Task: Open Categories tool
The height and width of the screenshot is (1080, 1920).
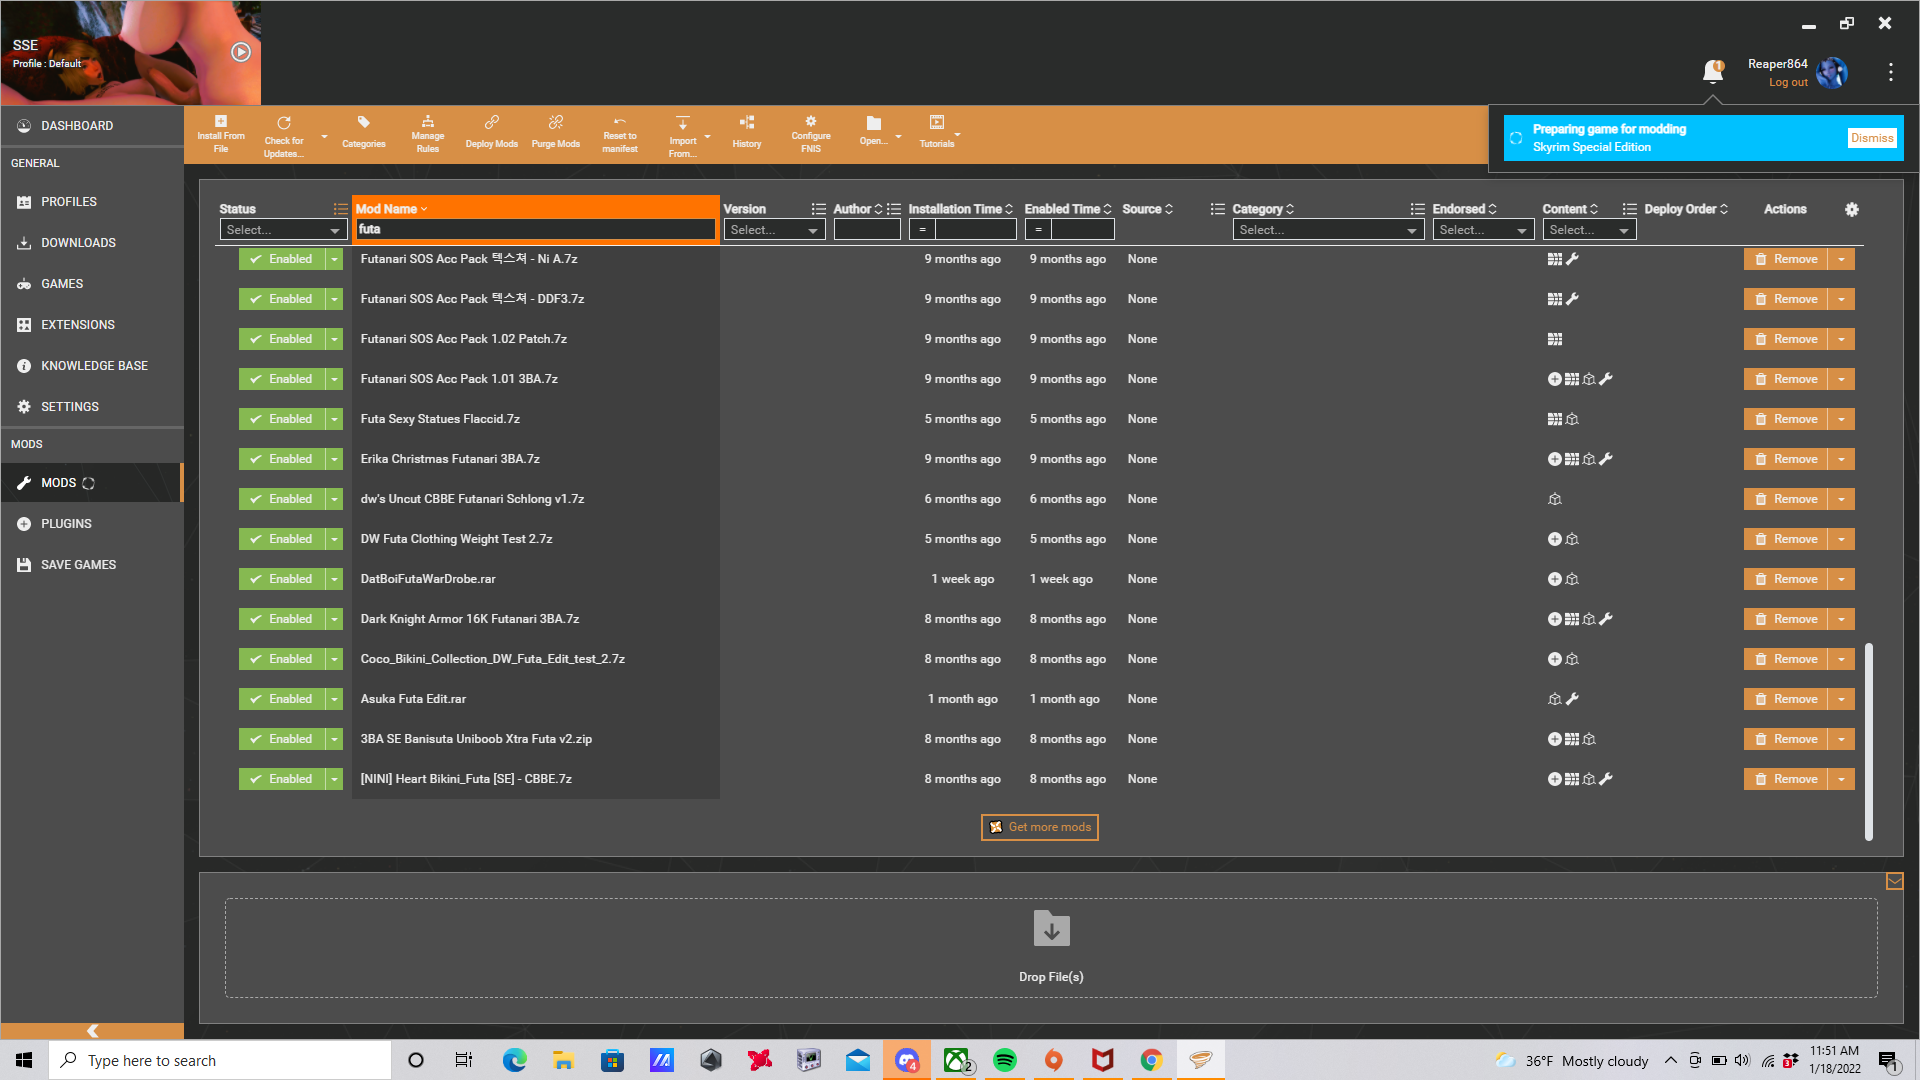Action: [x=363, y=132]
